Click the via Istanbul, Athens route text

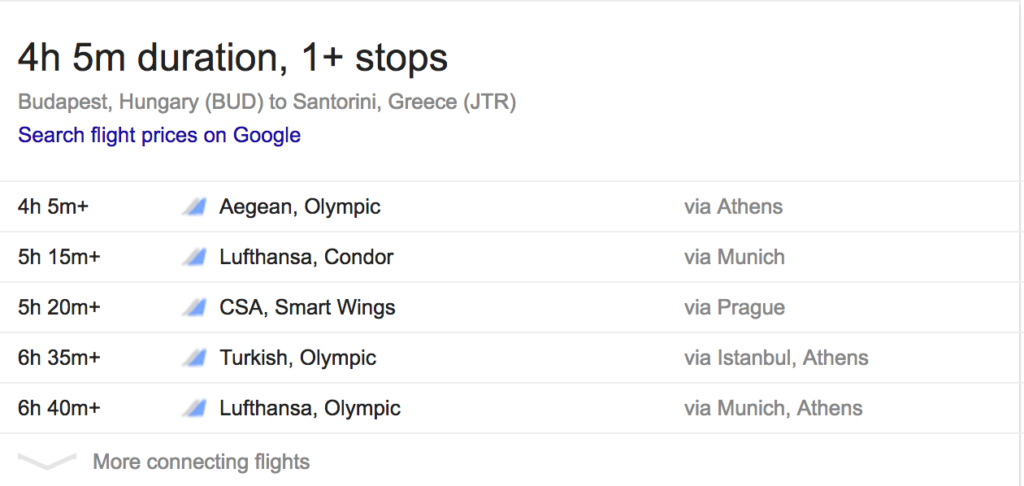click(x=776, y=358)
